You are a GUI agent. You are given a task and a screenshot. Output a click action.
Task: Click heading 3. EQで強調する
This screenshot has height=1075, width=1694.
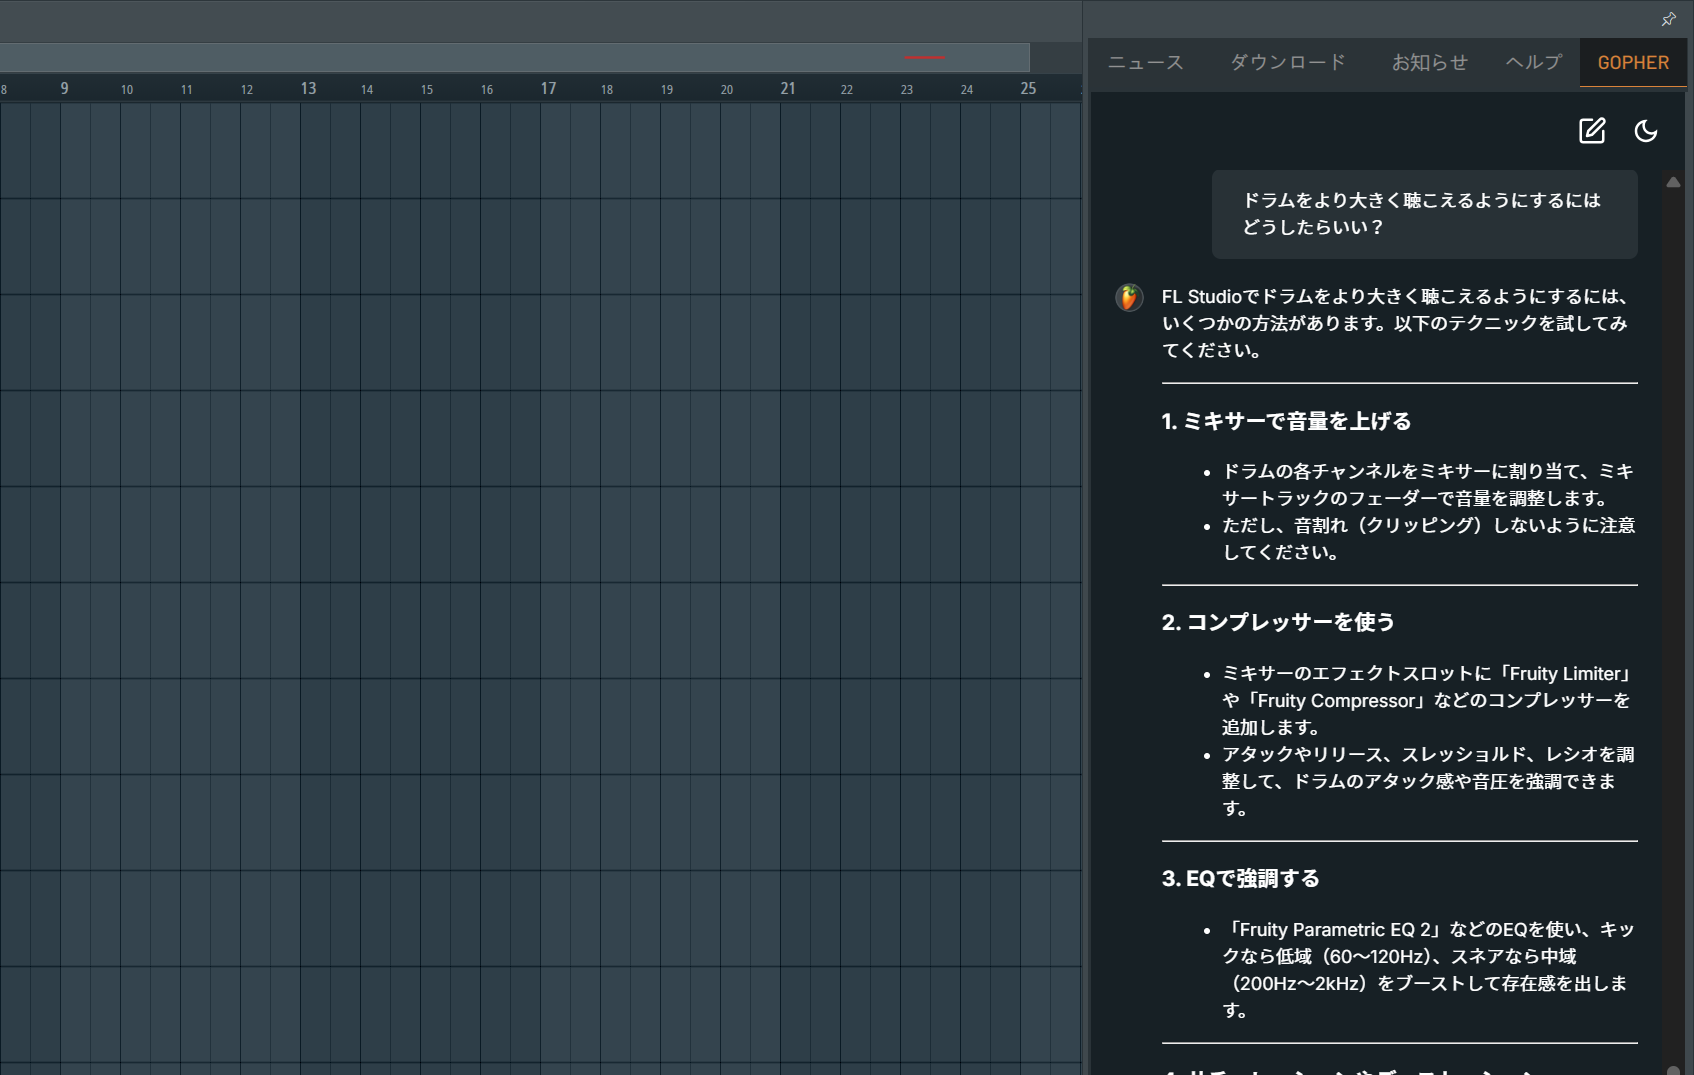(x=1240, y=878)
